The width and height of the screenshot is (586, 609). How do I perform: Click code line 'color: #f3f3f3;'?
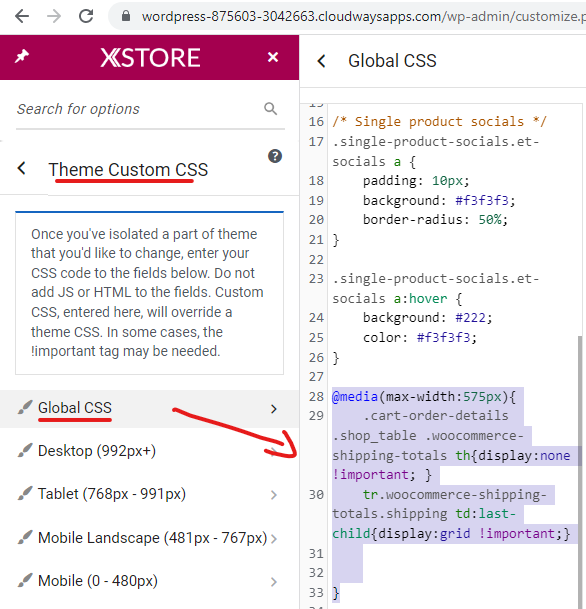pyautogui.click(x=419, y=338)
